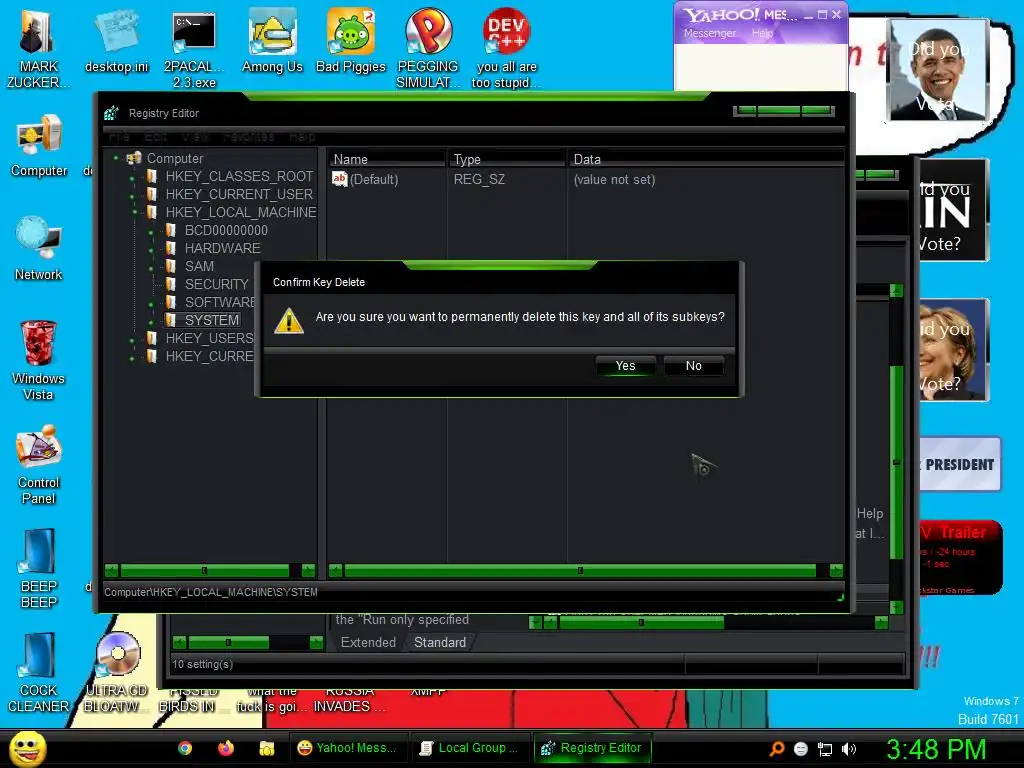Collapse the HKEY_LOCAL_MACHINE node

(135, 212)
